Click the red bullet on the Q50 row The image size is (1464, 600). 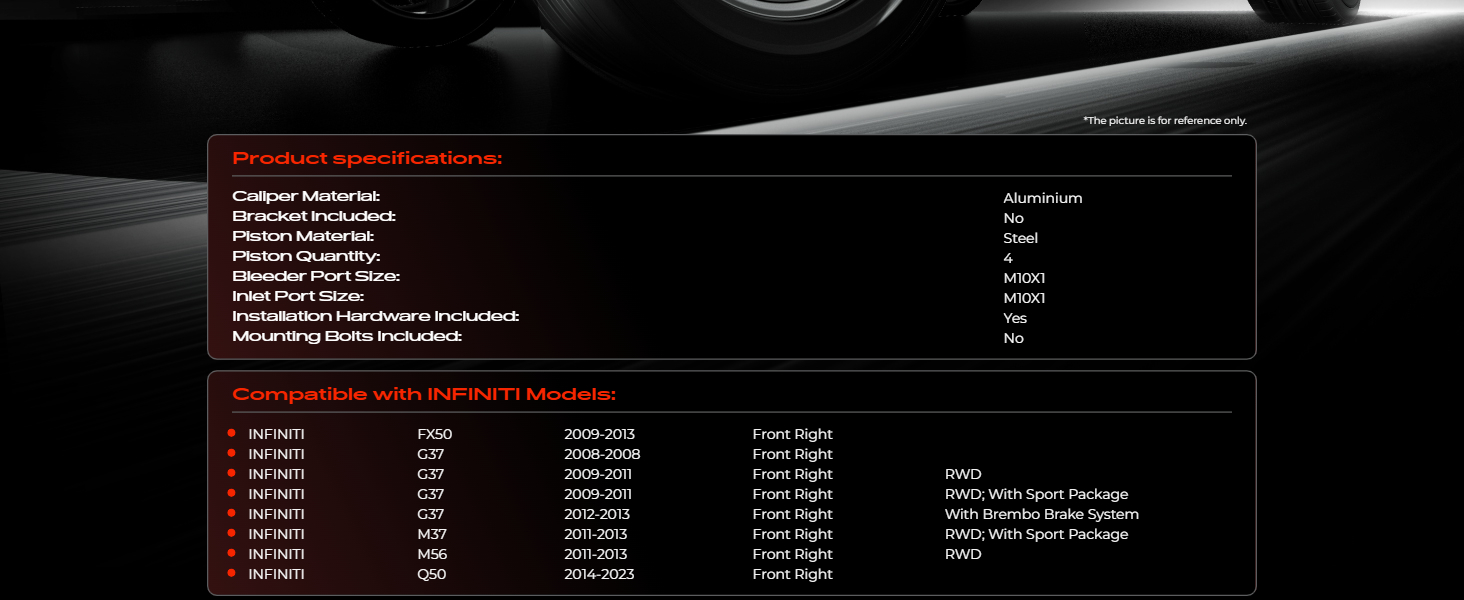click(231, 573)
